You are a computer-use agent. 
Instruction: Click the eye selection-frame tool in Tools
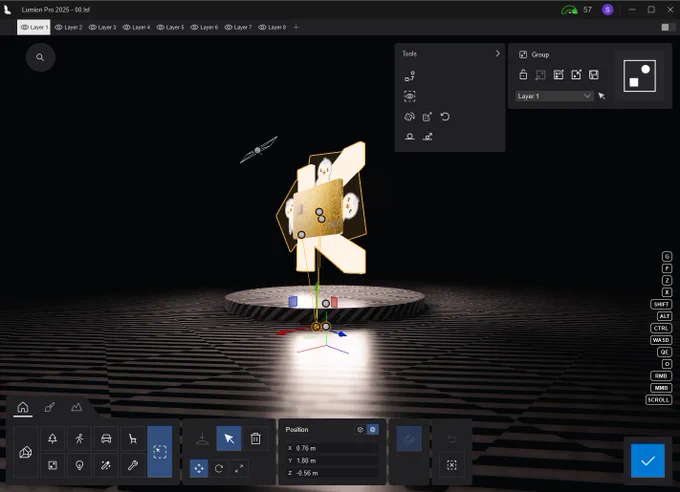click(x=410, y=96)
